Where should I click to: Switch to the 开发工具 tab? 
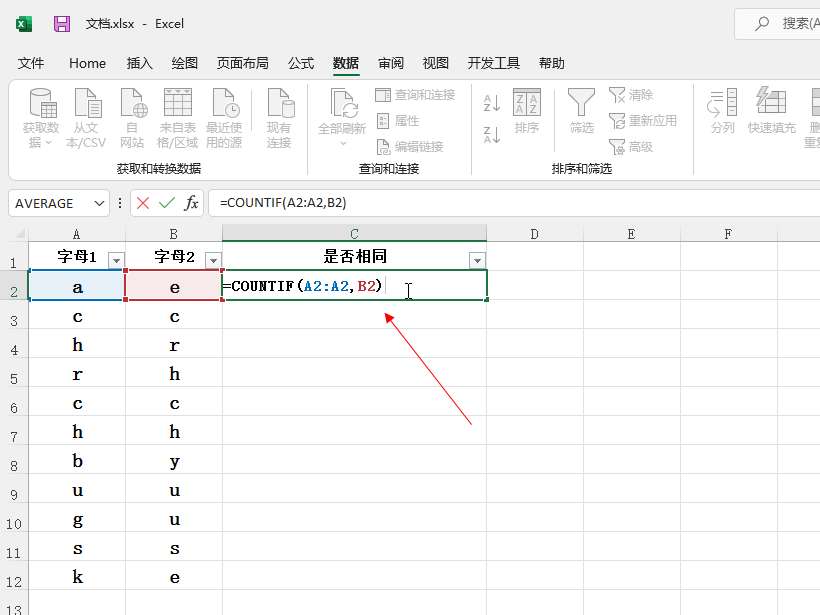click(494, 63)
